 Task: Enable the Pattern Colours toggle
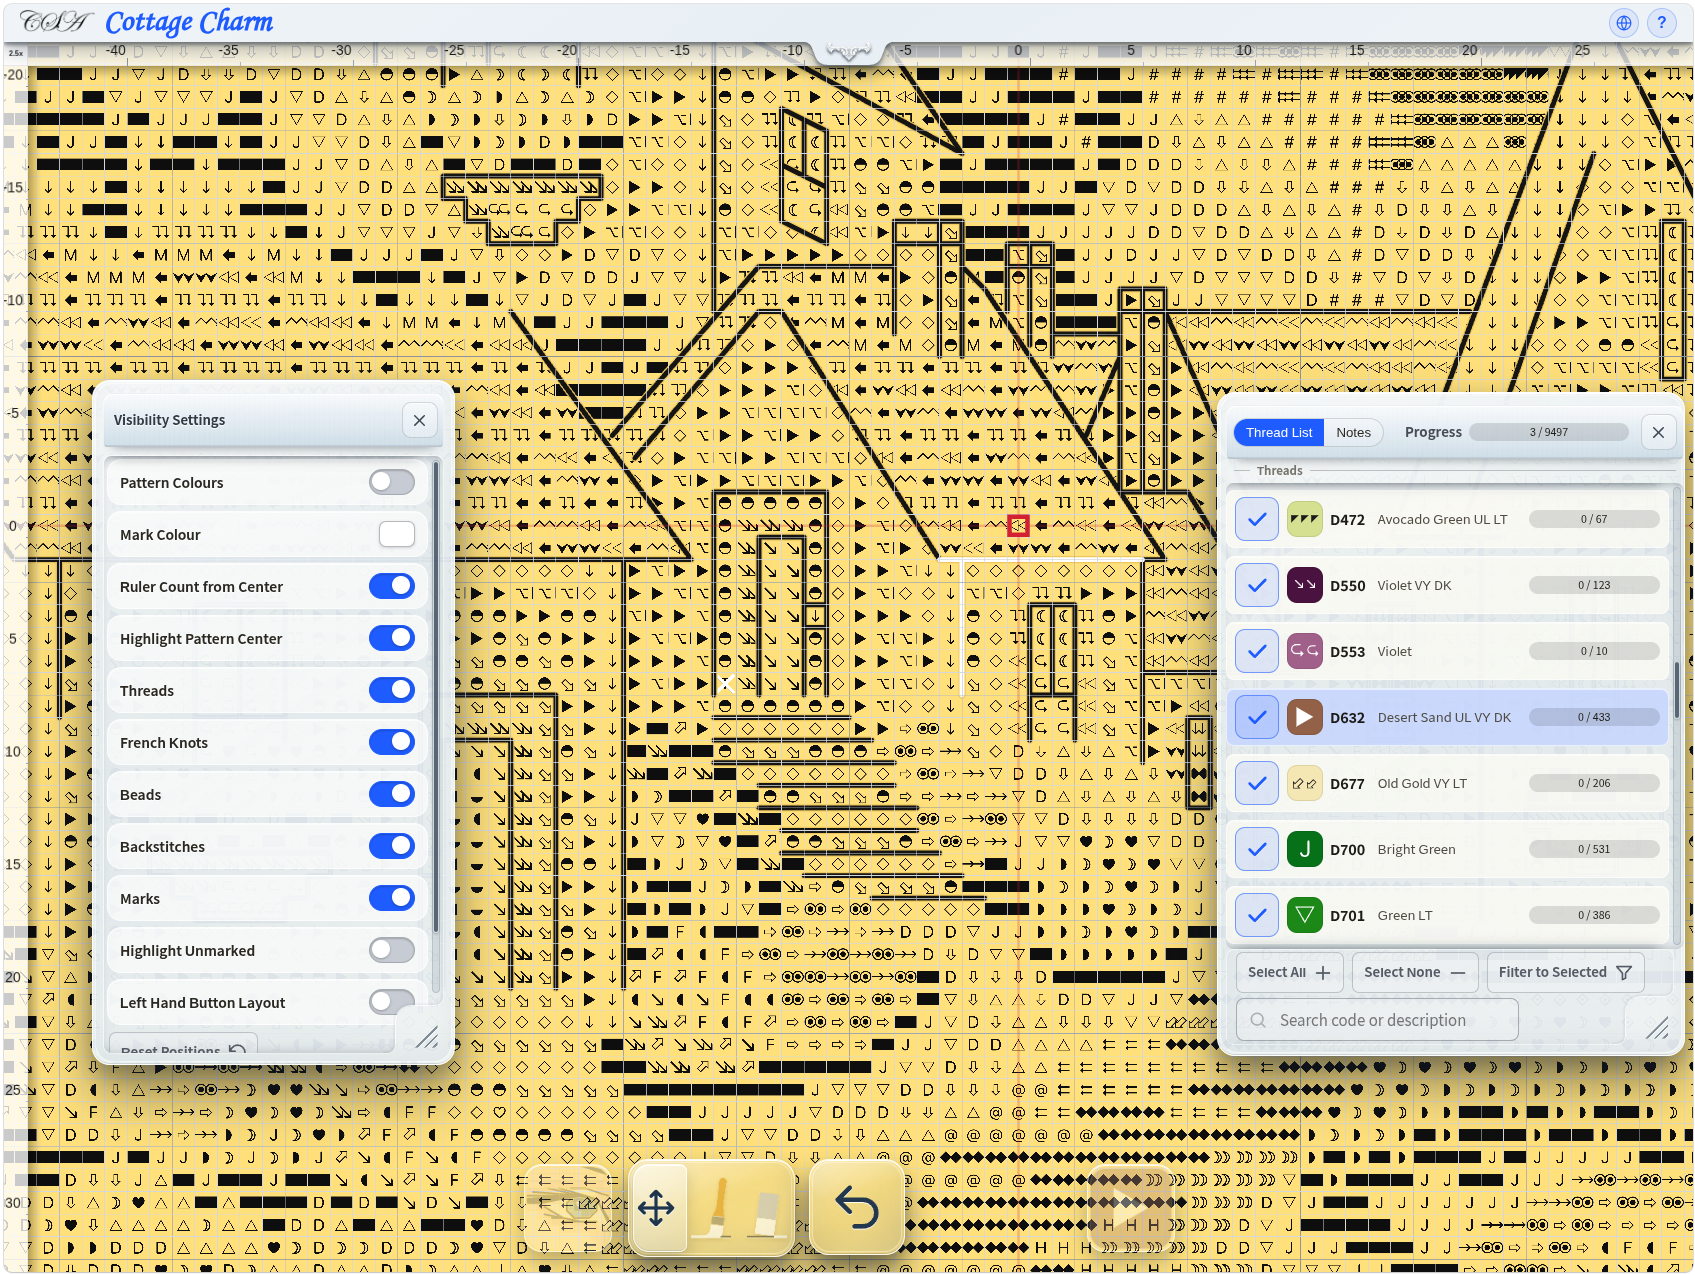point(392,483)
